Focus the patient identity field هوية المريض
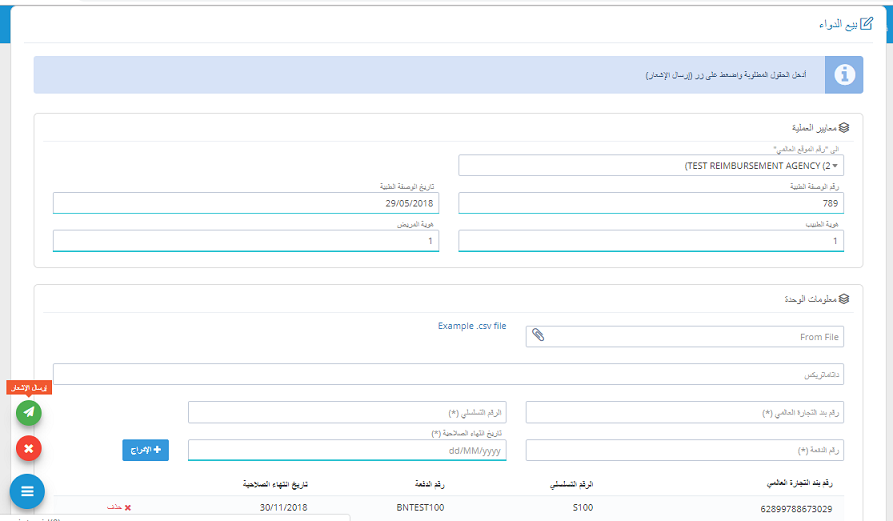Viewport: 893px width, 521px height. pyautogui.click(x=246, y=241)
